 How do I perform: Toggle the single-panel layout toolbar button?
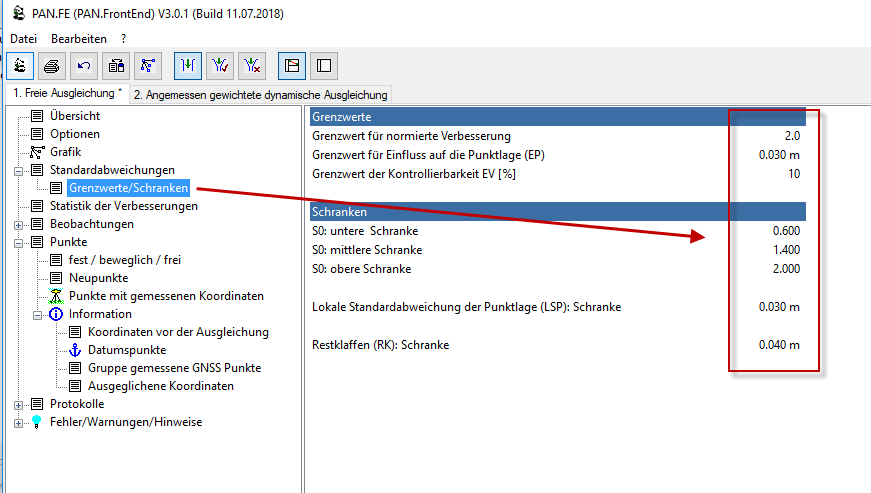[x=323, y=66]
